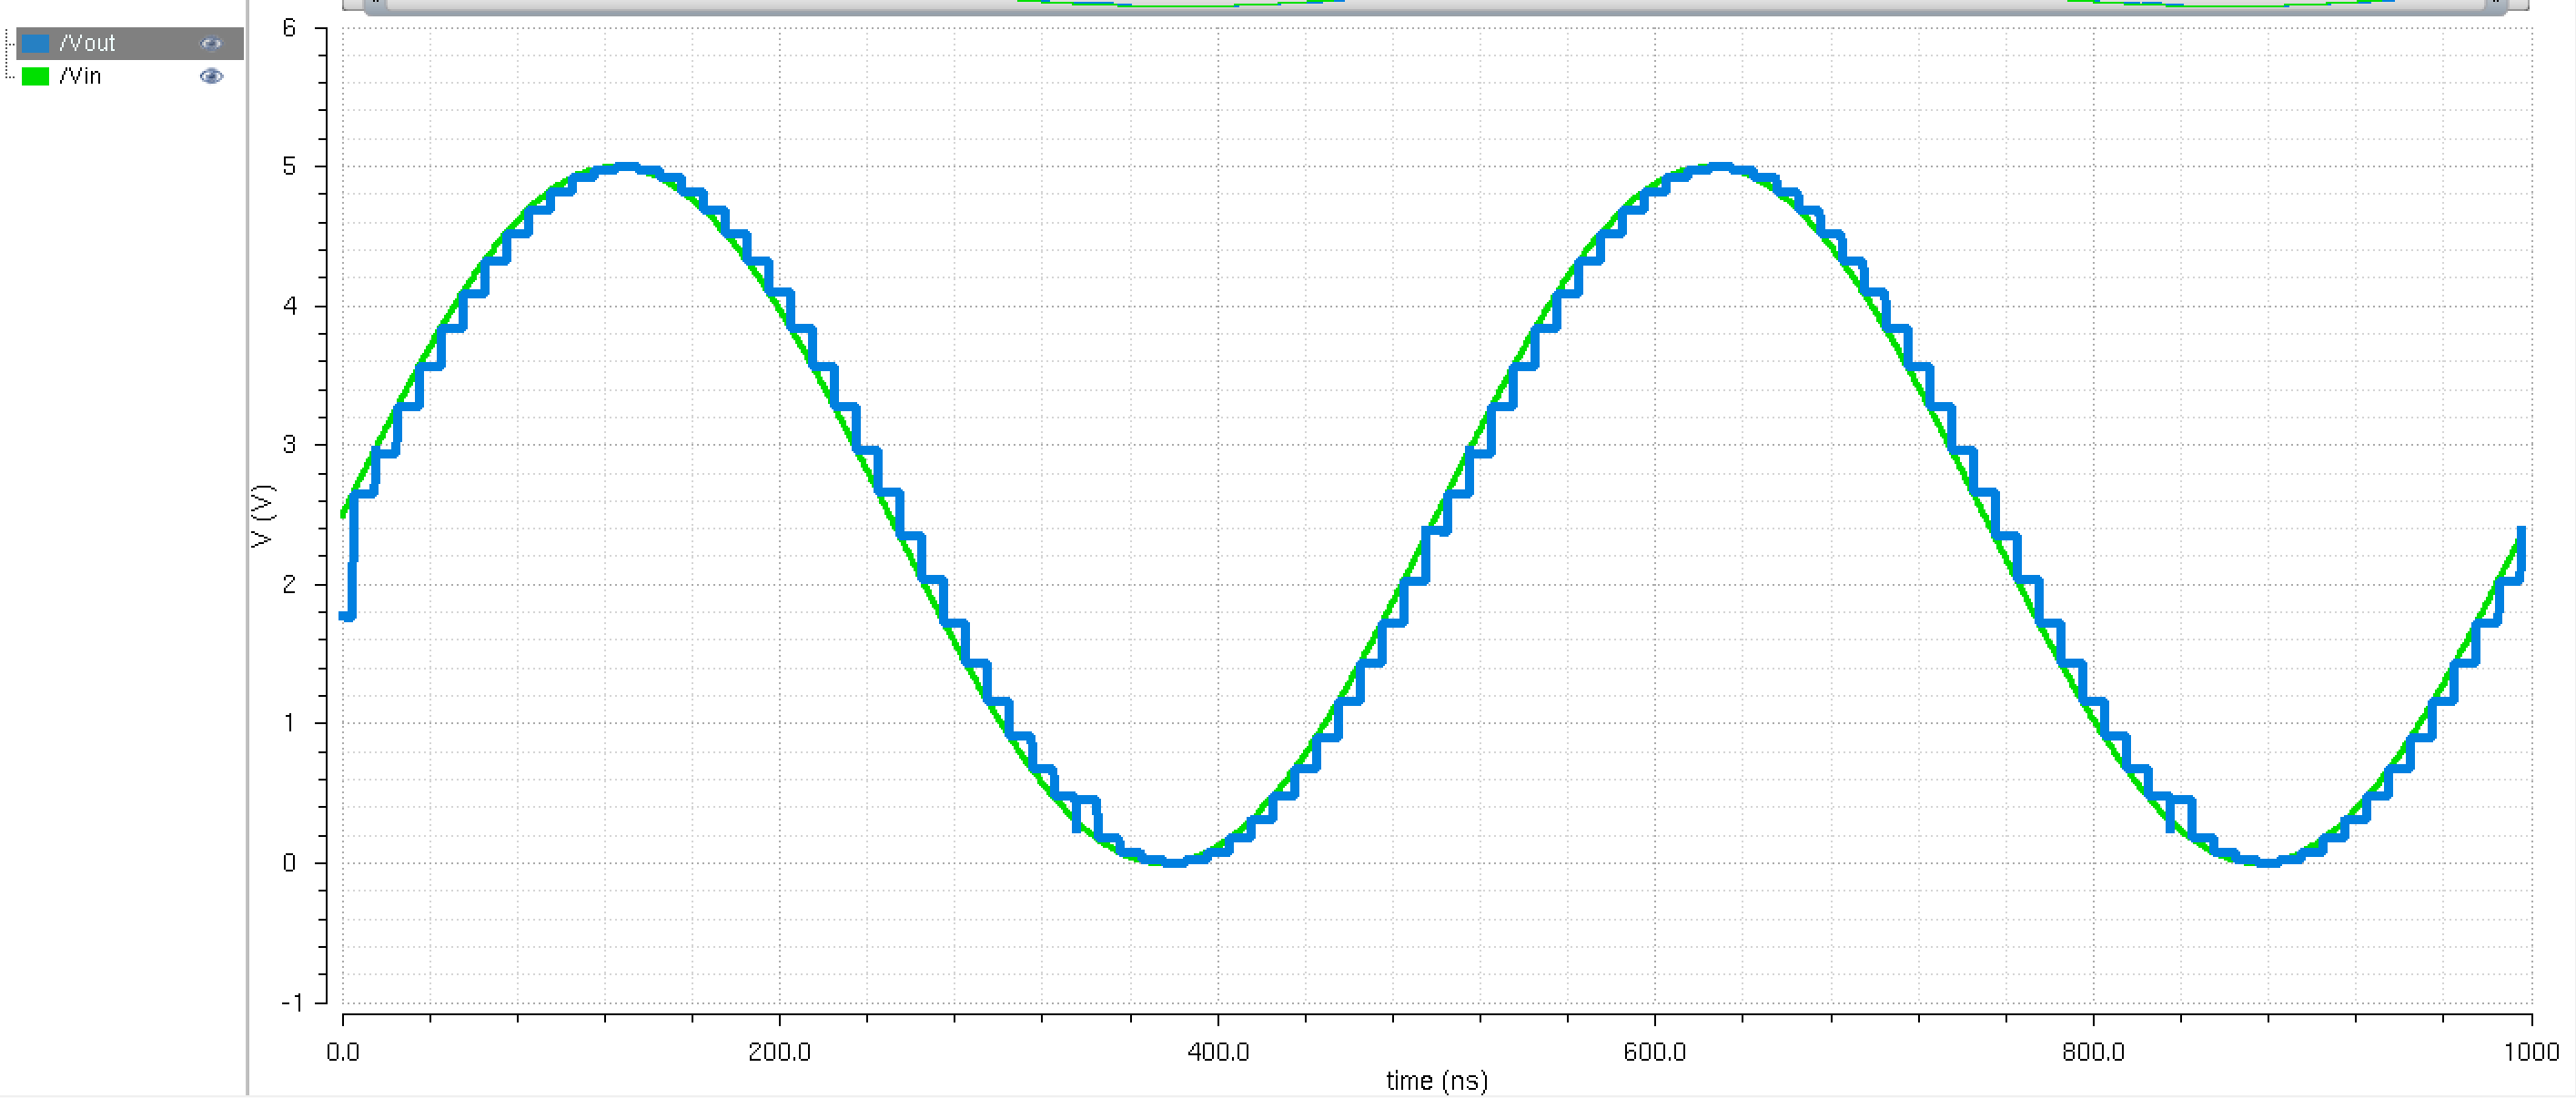Image resolution: width=2576 pixels, height=1098 pixels.
Task: Click the blue color swatch for /Vout
Action: tap(35, 43)
